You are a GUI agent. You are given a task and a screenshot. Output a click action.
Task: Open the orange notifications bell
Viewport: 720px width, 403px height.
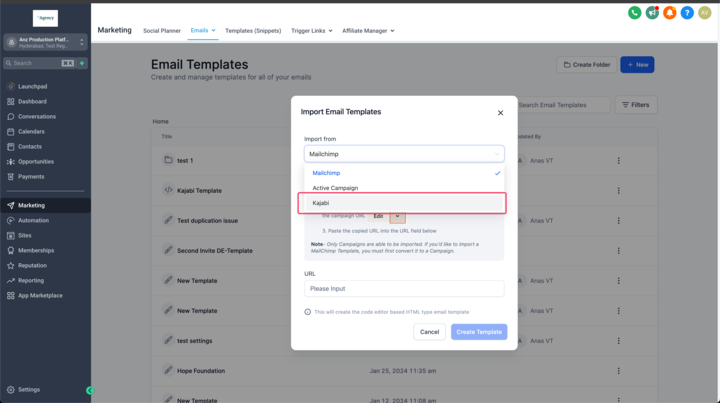point(669,13)
